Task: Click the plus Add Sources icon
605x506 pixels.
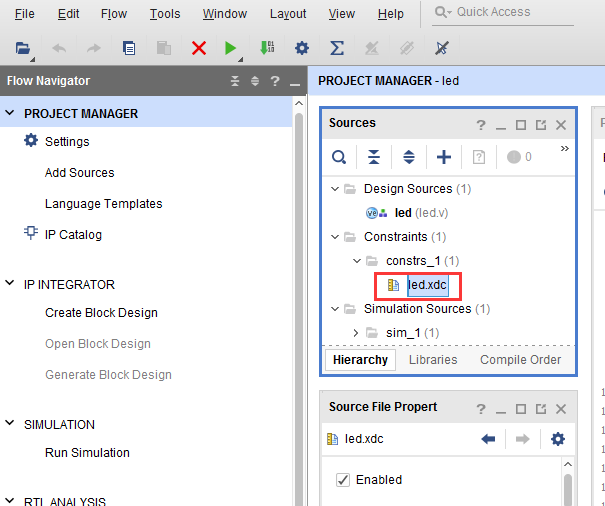Action: click(444, 157)
